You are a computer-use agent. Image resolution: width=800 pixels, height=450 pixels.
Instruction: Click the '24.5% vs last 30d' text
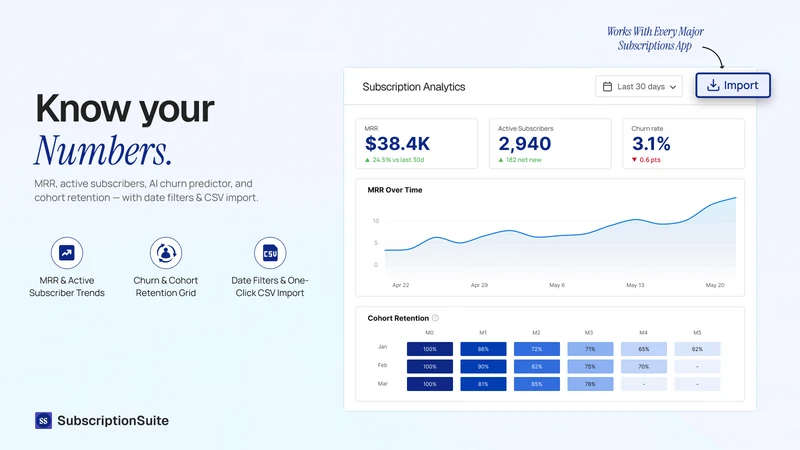(398, 160)
